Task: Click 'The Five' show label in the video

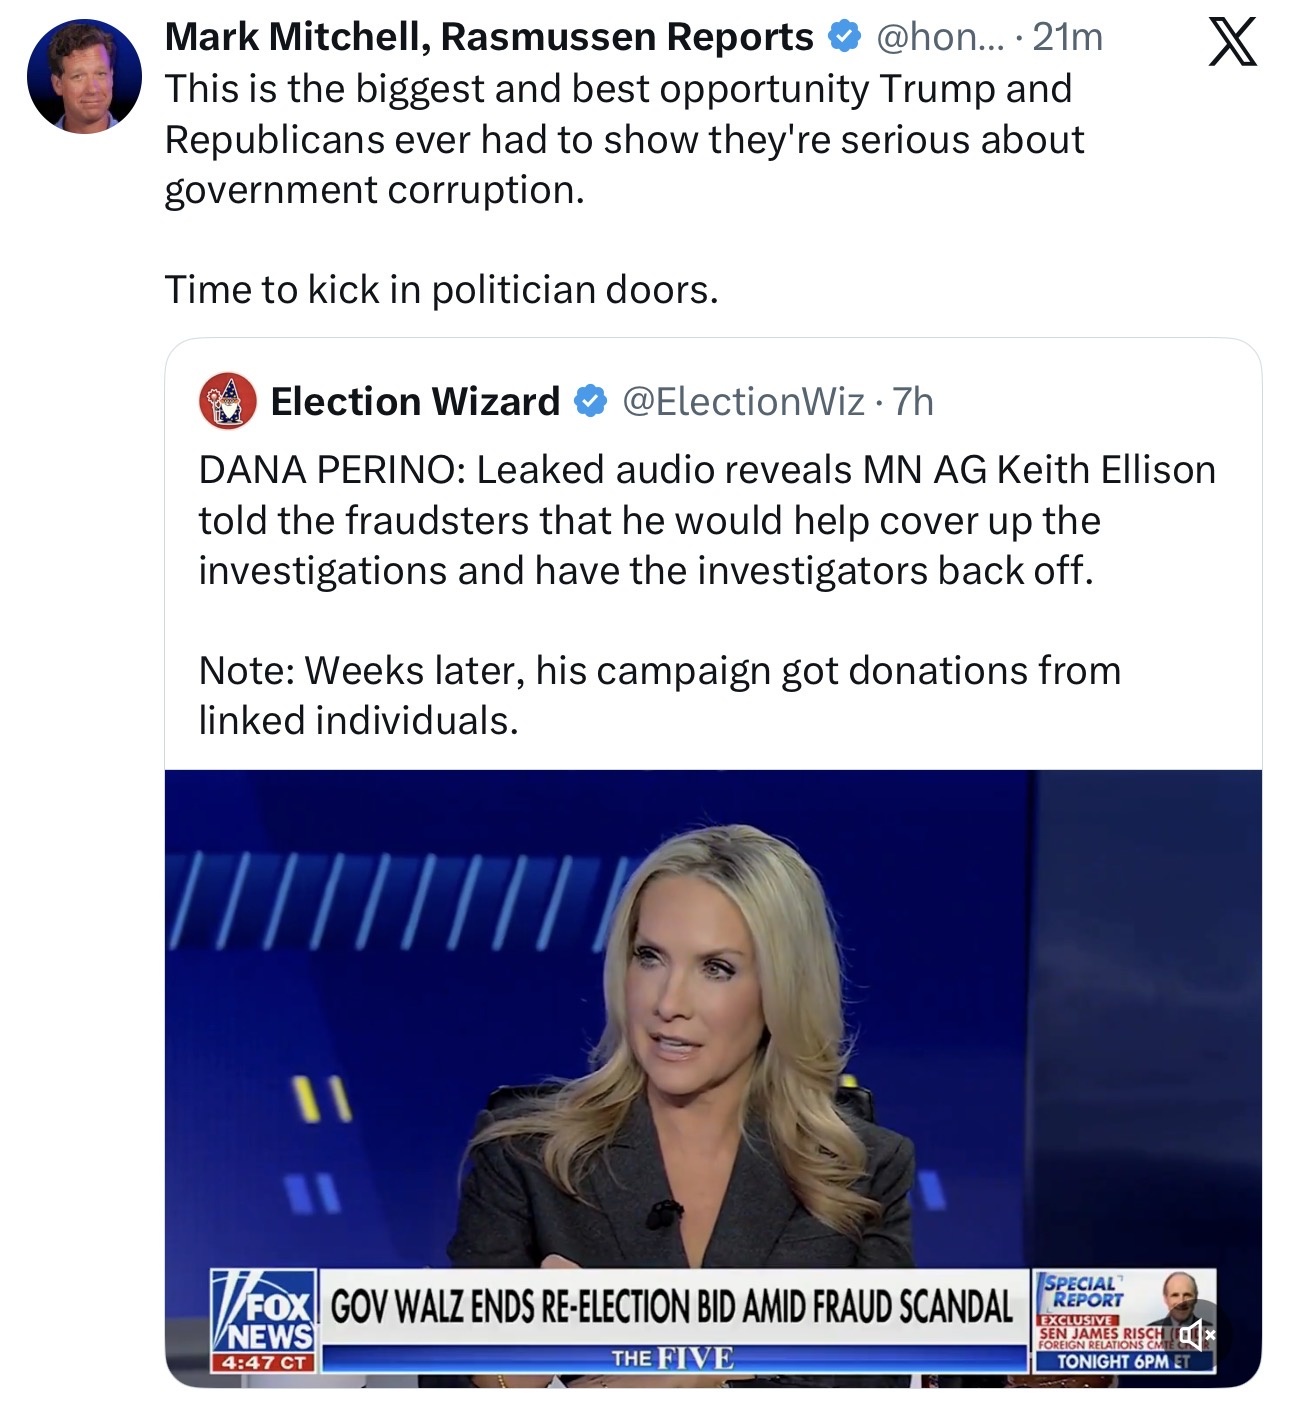Action: coord(672,1358)
